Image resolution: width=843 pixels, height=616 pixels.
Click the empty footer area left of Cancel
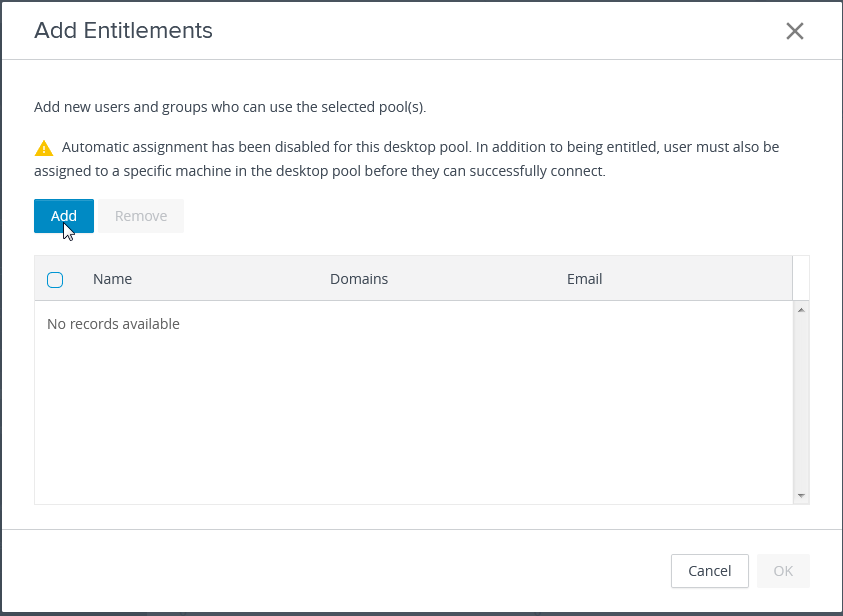tap(340, 571)
